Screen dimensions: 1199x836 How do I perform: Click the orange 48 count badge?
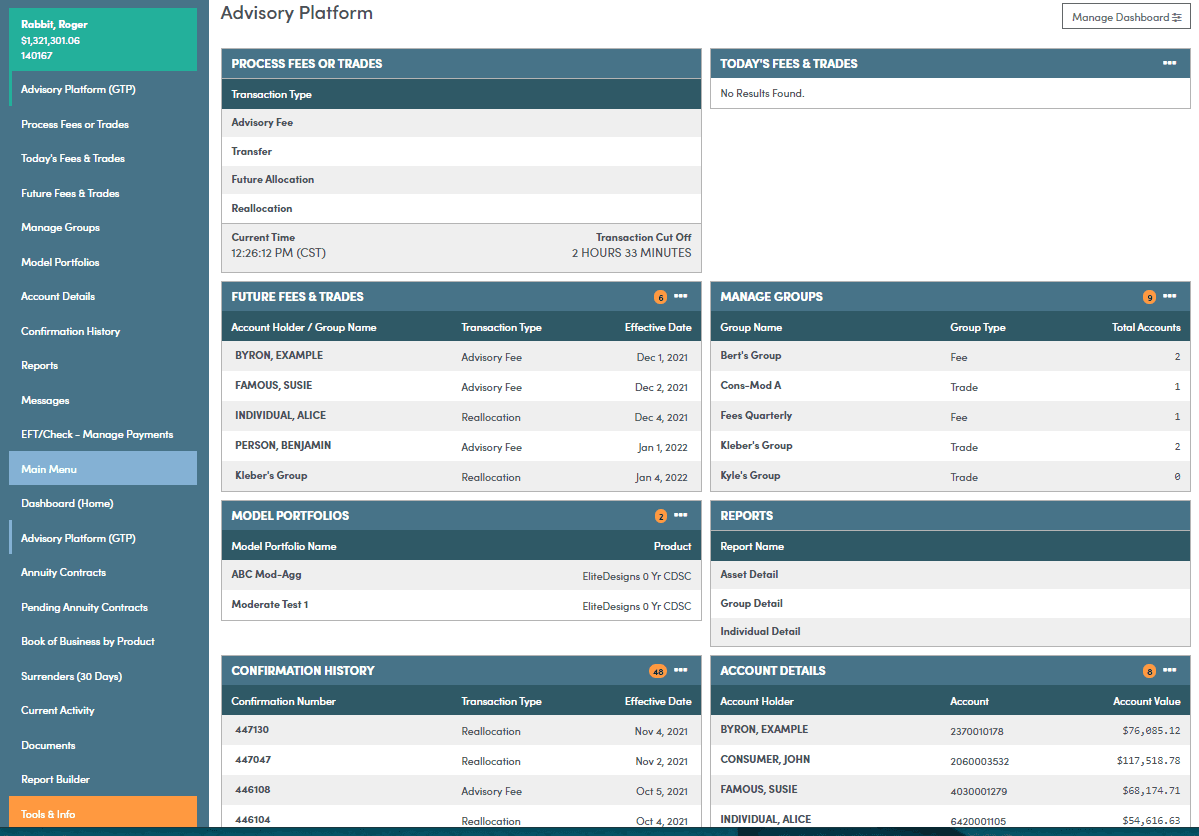pyautogui.click(x=658, y=672)
